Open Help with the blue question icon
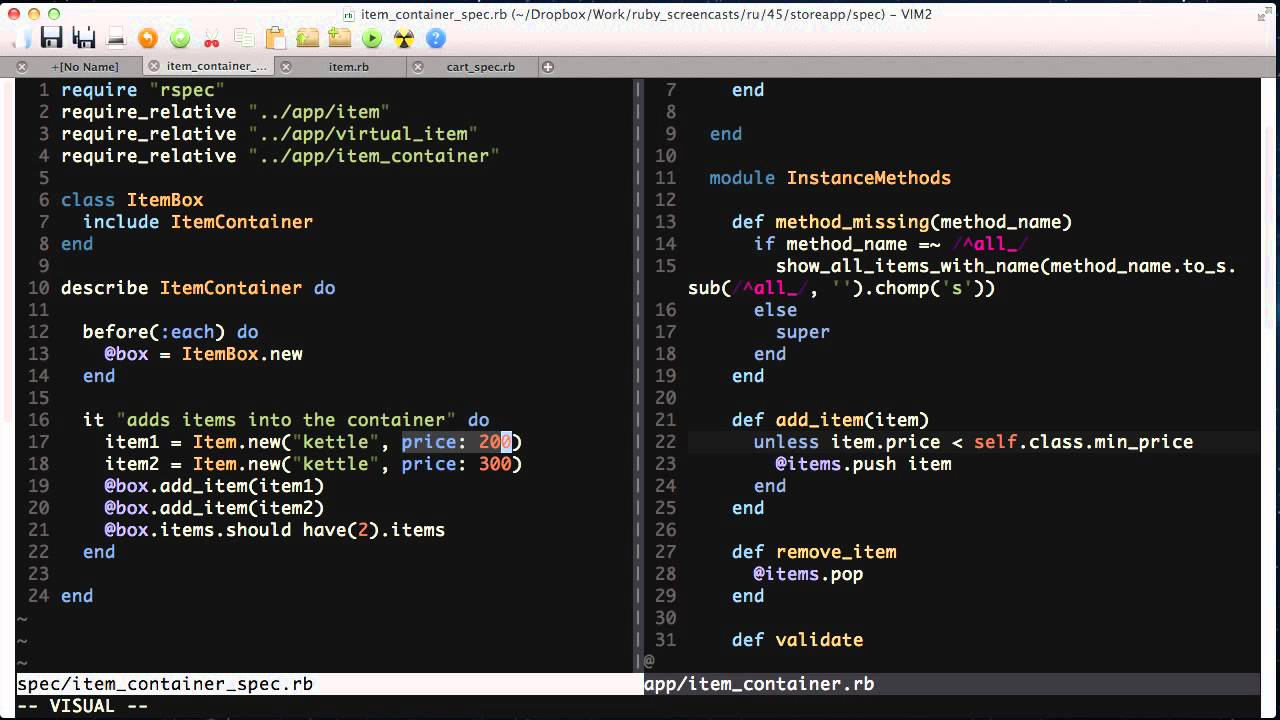 436,38
